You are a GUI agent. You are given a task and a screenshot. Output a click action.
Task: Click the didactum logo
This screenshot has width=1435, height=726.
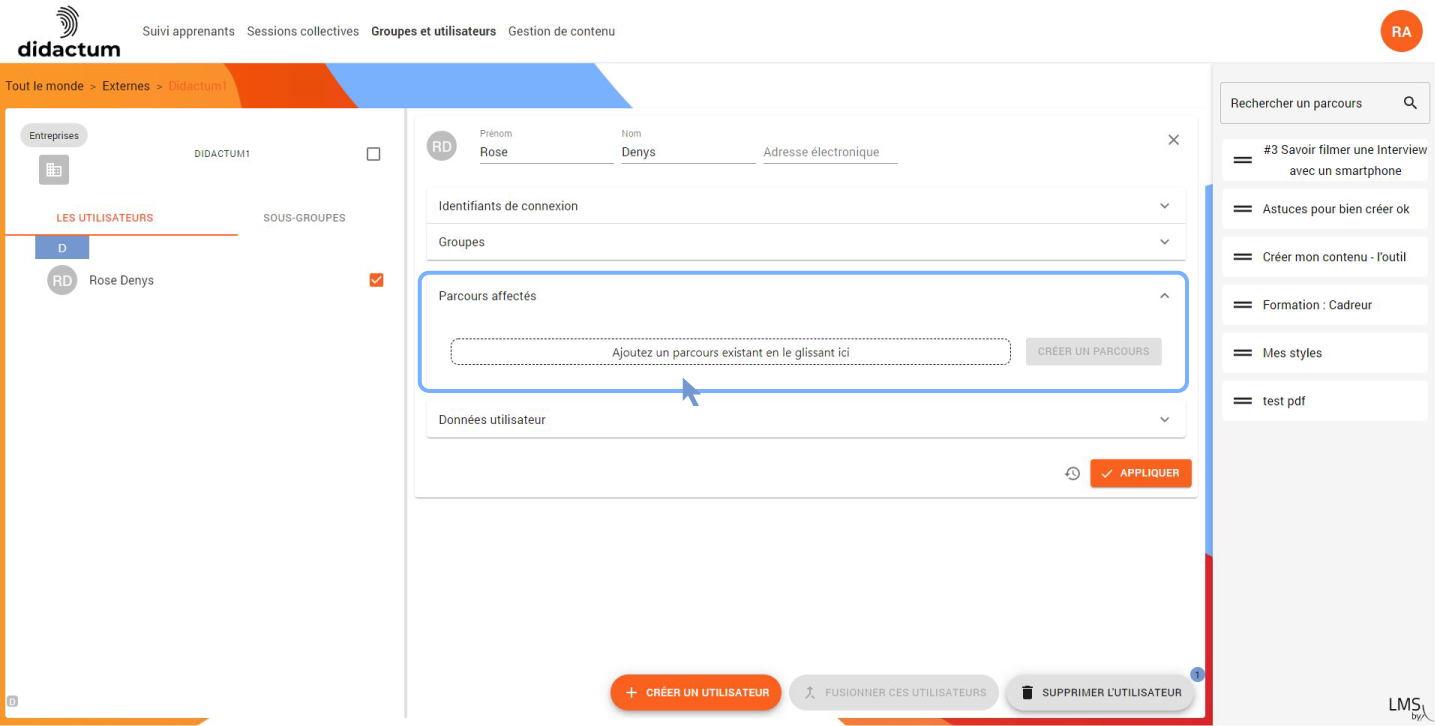point(69,32)
